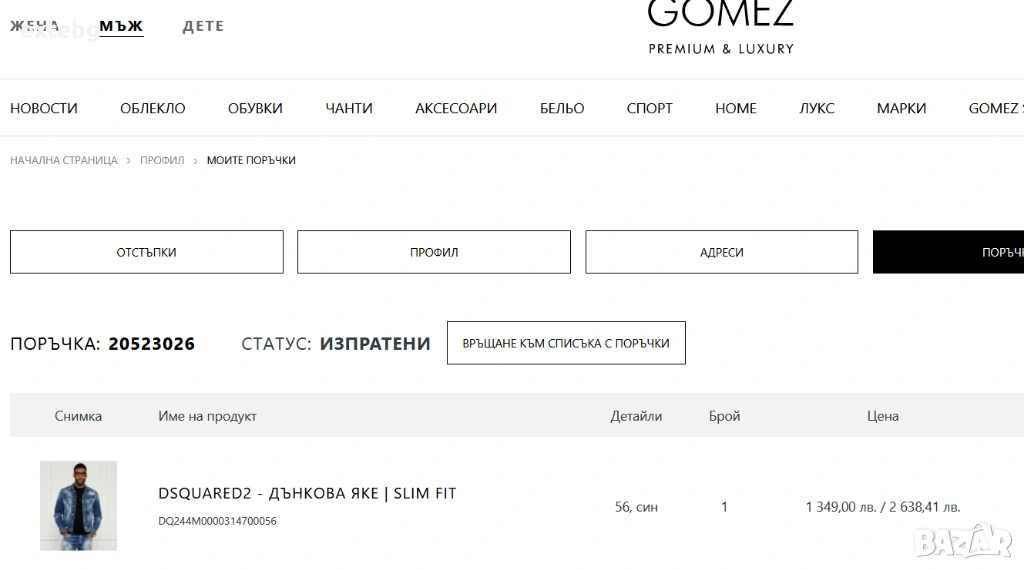
Task: Open the ЛУКС menu item
Action: click(817, 108)
